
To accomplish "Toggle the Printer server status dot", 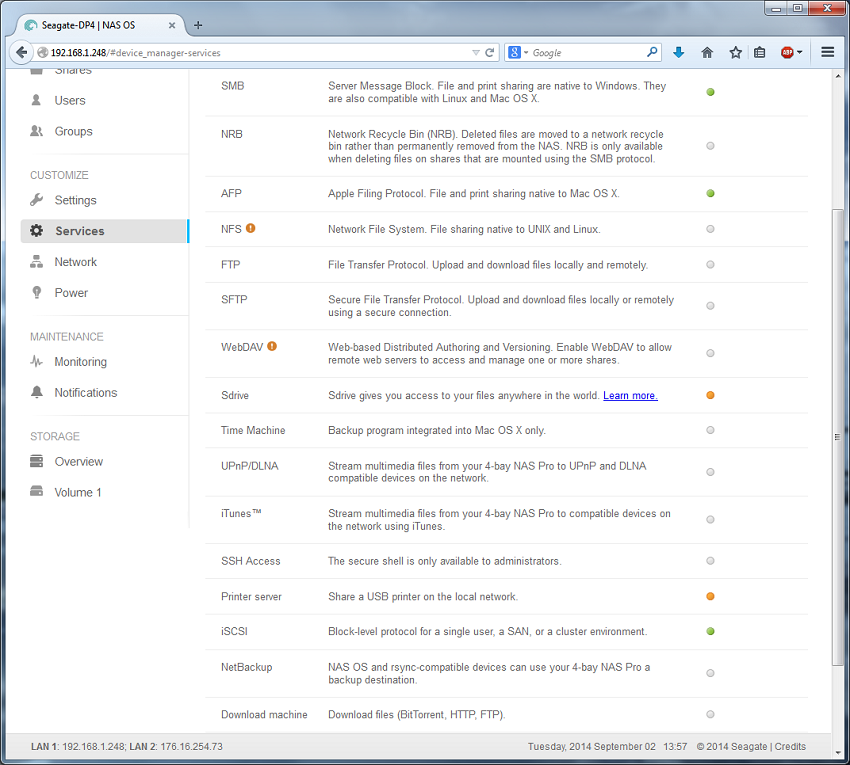I will [710, 596].
